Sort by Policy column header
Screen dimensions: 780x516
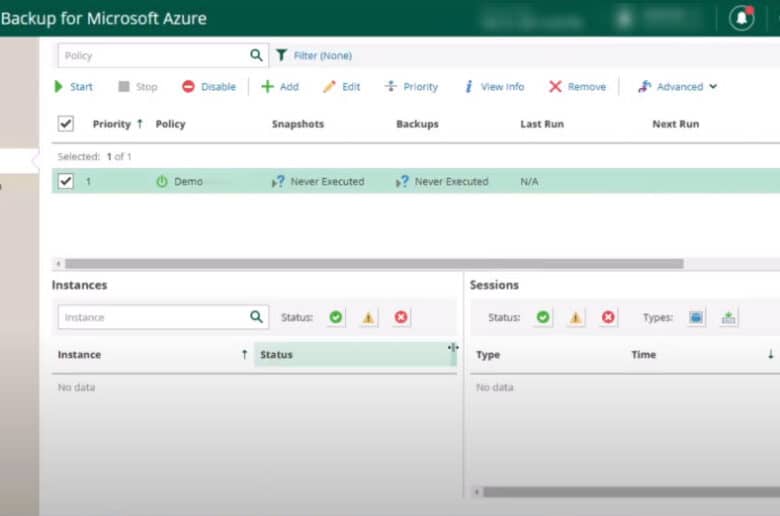point(171,124)
